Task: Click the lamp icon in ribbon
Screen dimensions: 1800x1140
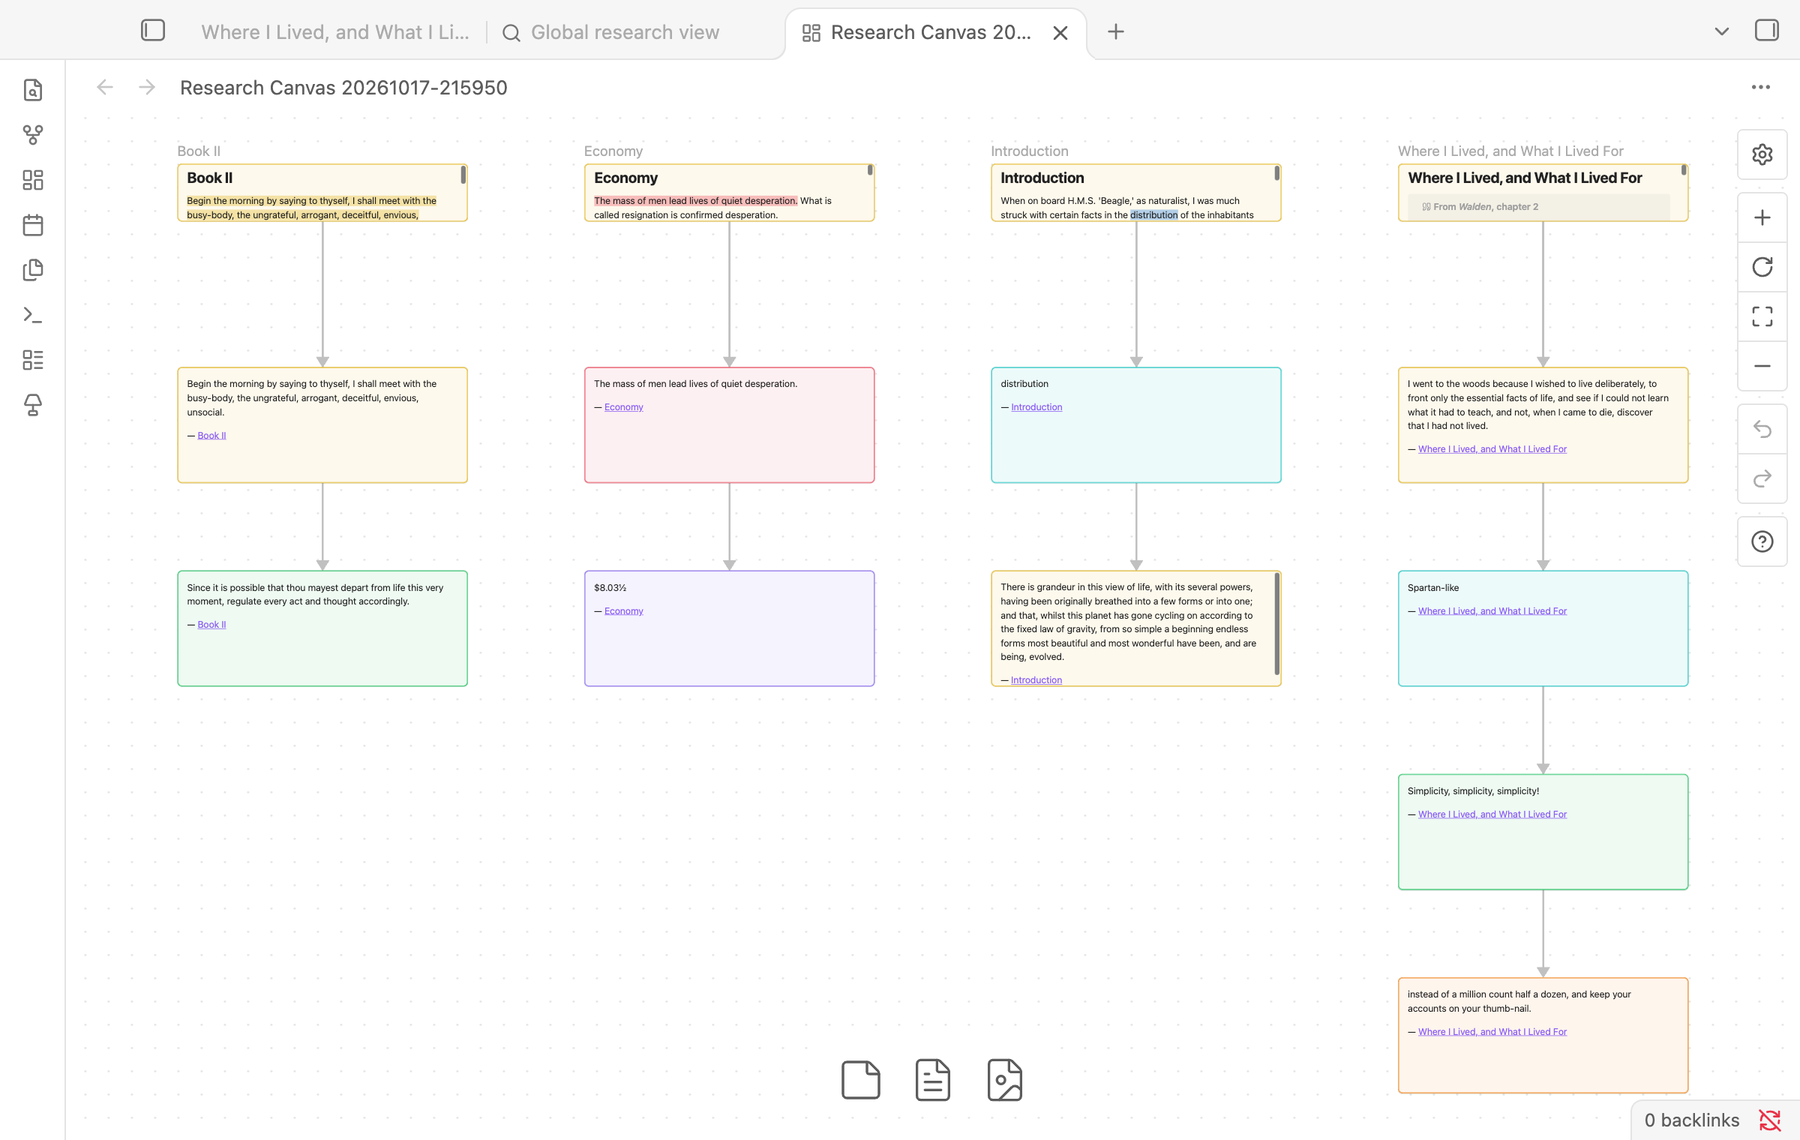Action: [x=33, y=405]
